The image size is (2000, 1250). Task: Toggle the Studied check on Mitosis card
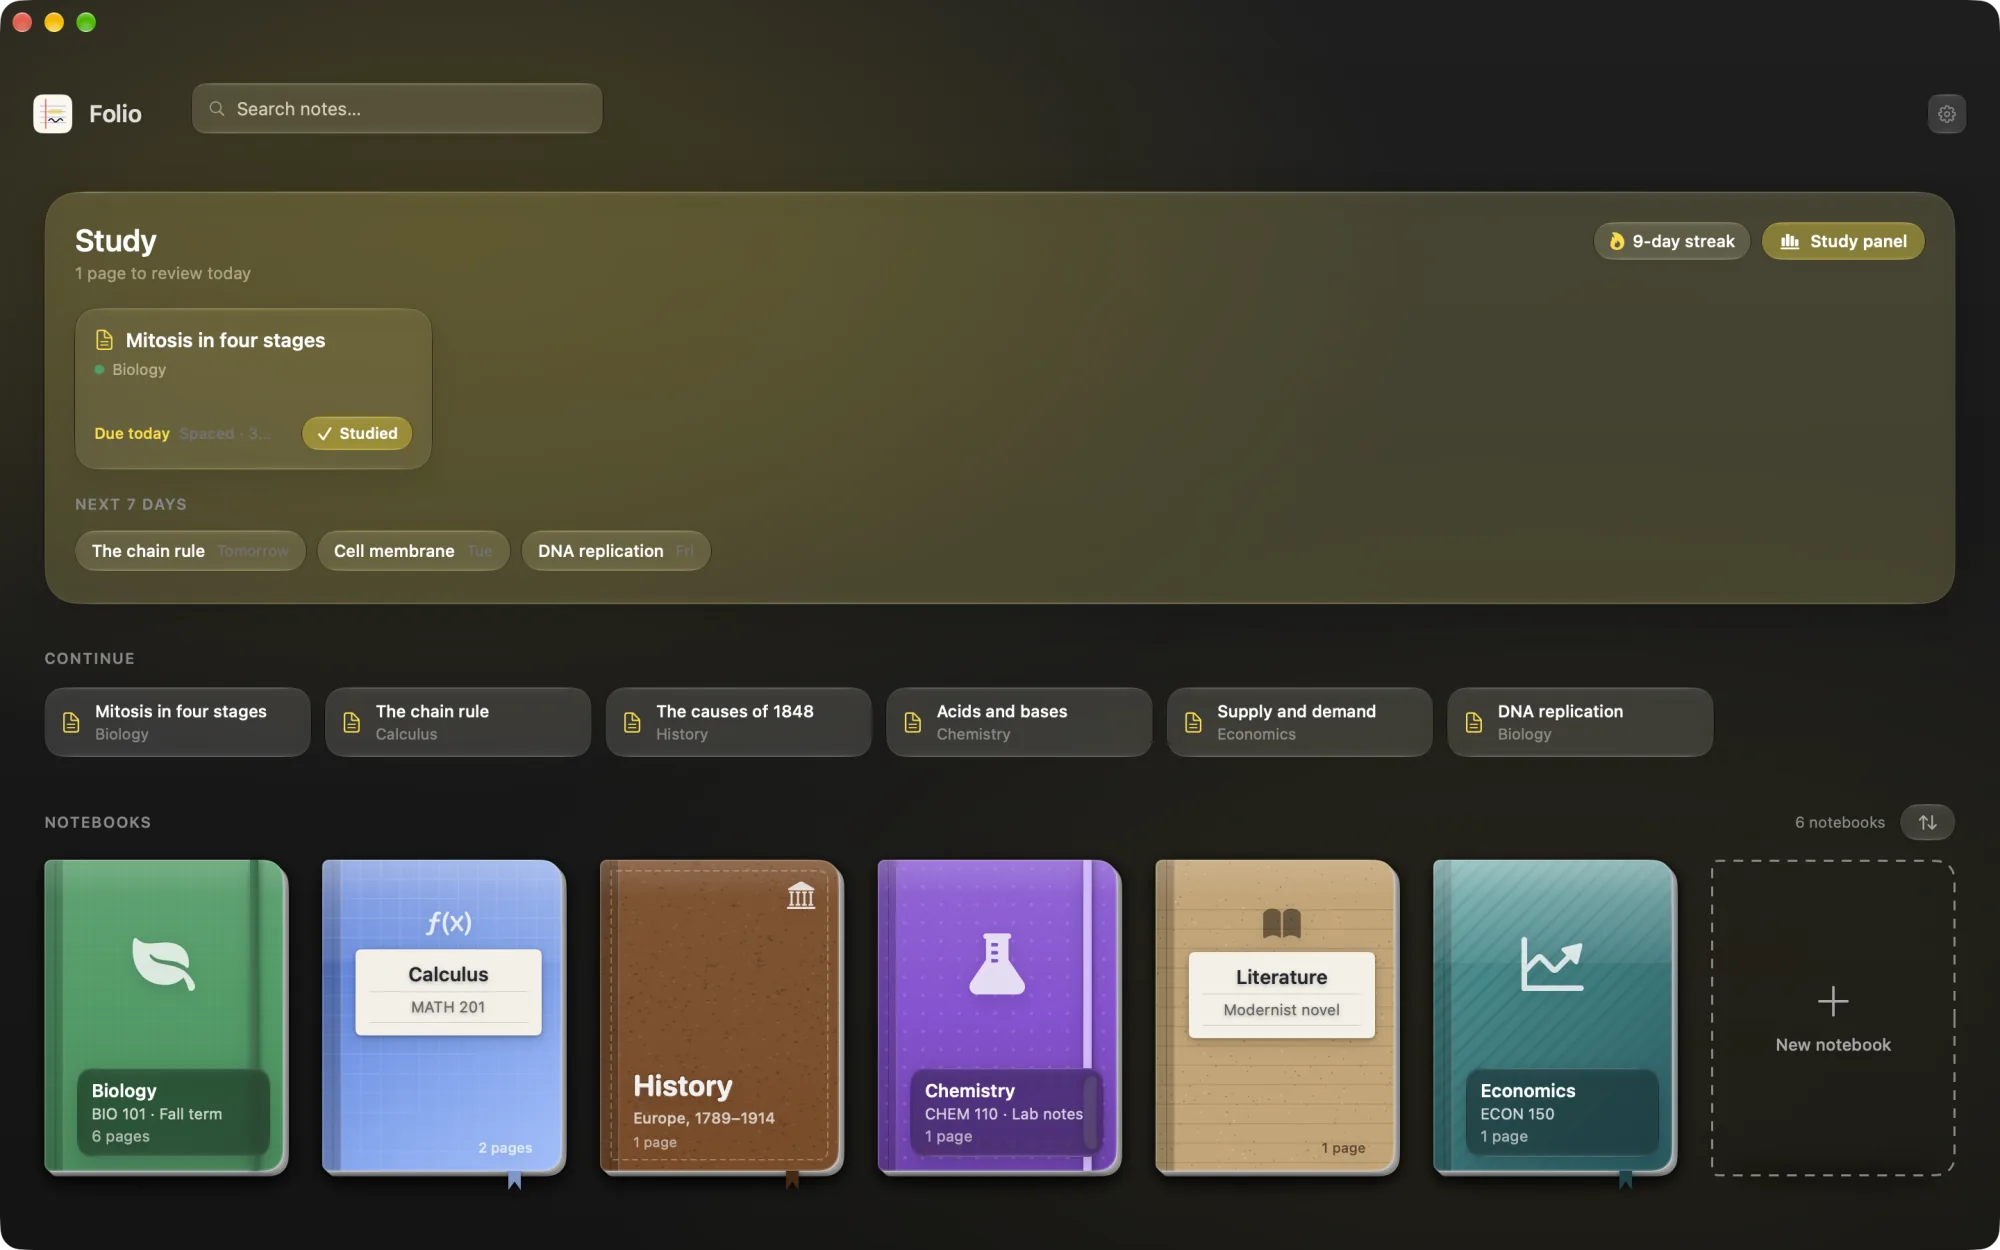coord(357,433)
